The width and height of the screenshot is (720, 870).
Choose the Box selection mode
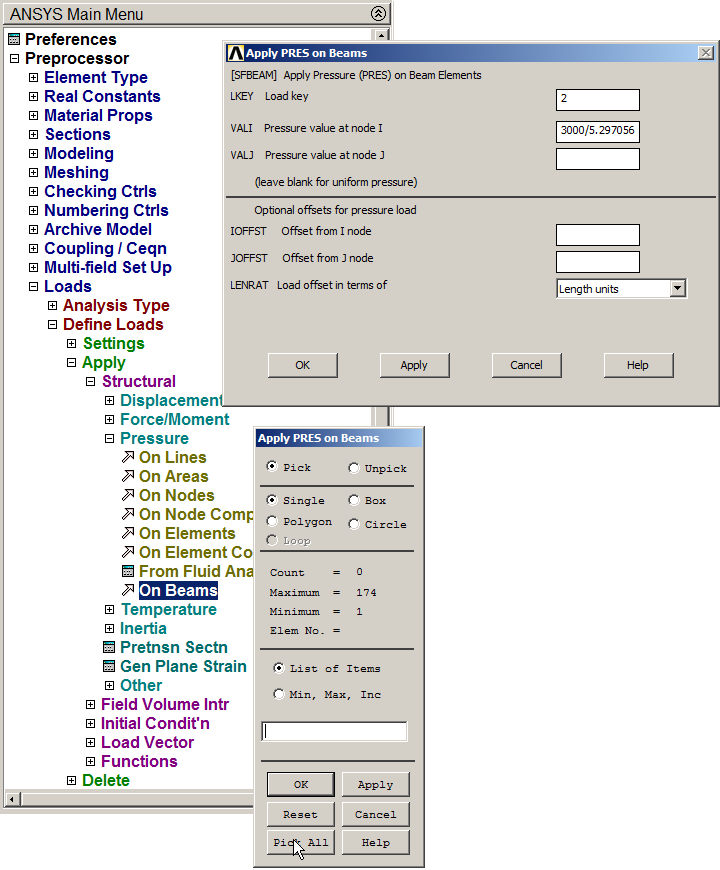[x=354, y=500]
